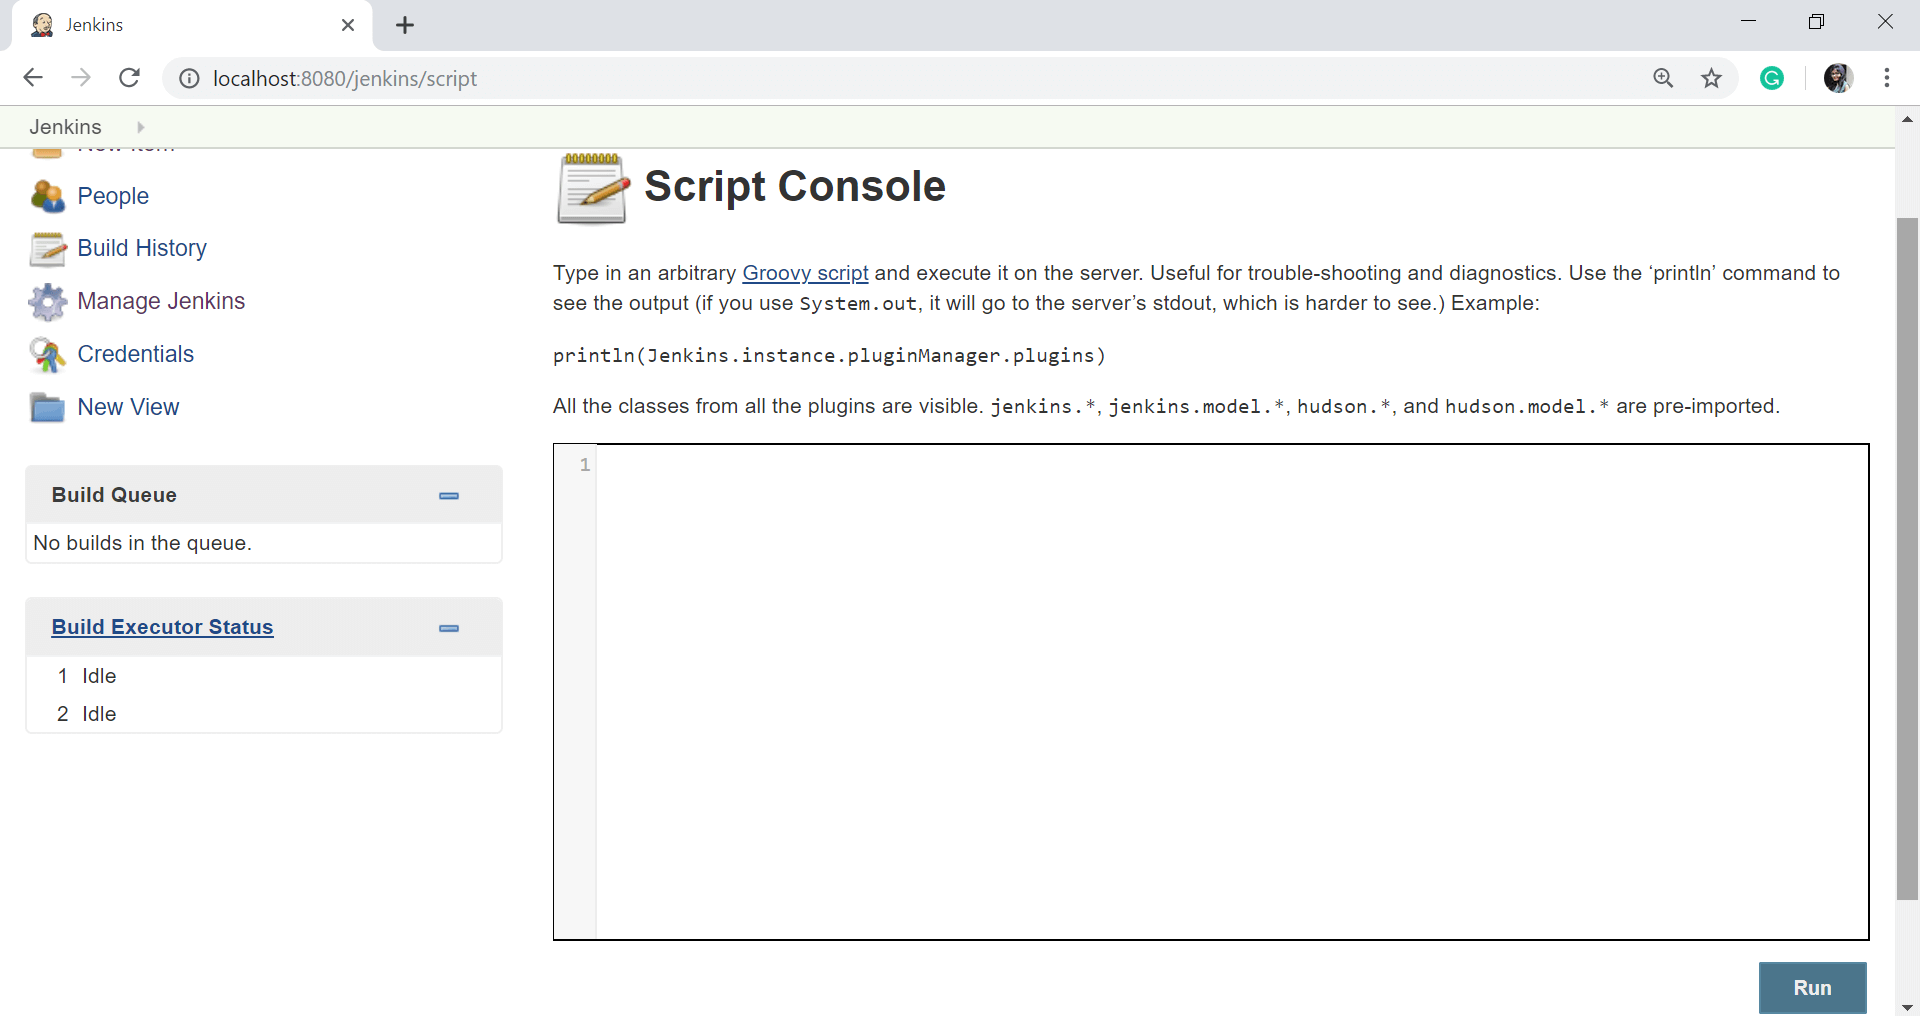Click 'No builds in the queue.' text

[142, 543]
